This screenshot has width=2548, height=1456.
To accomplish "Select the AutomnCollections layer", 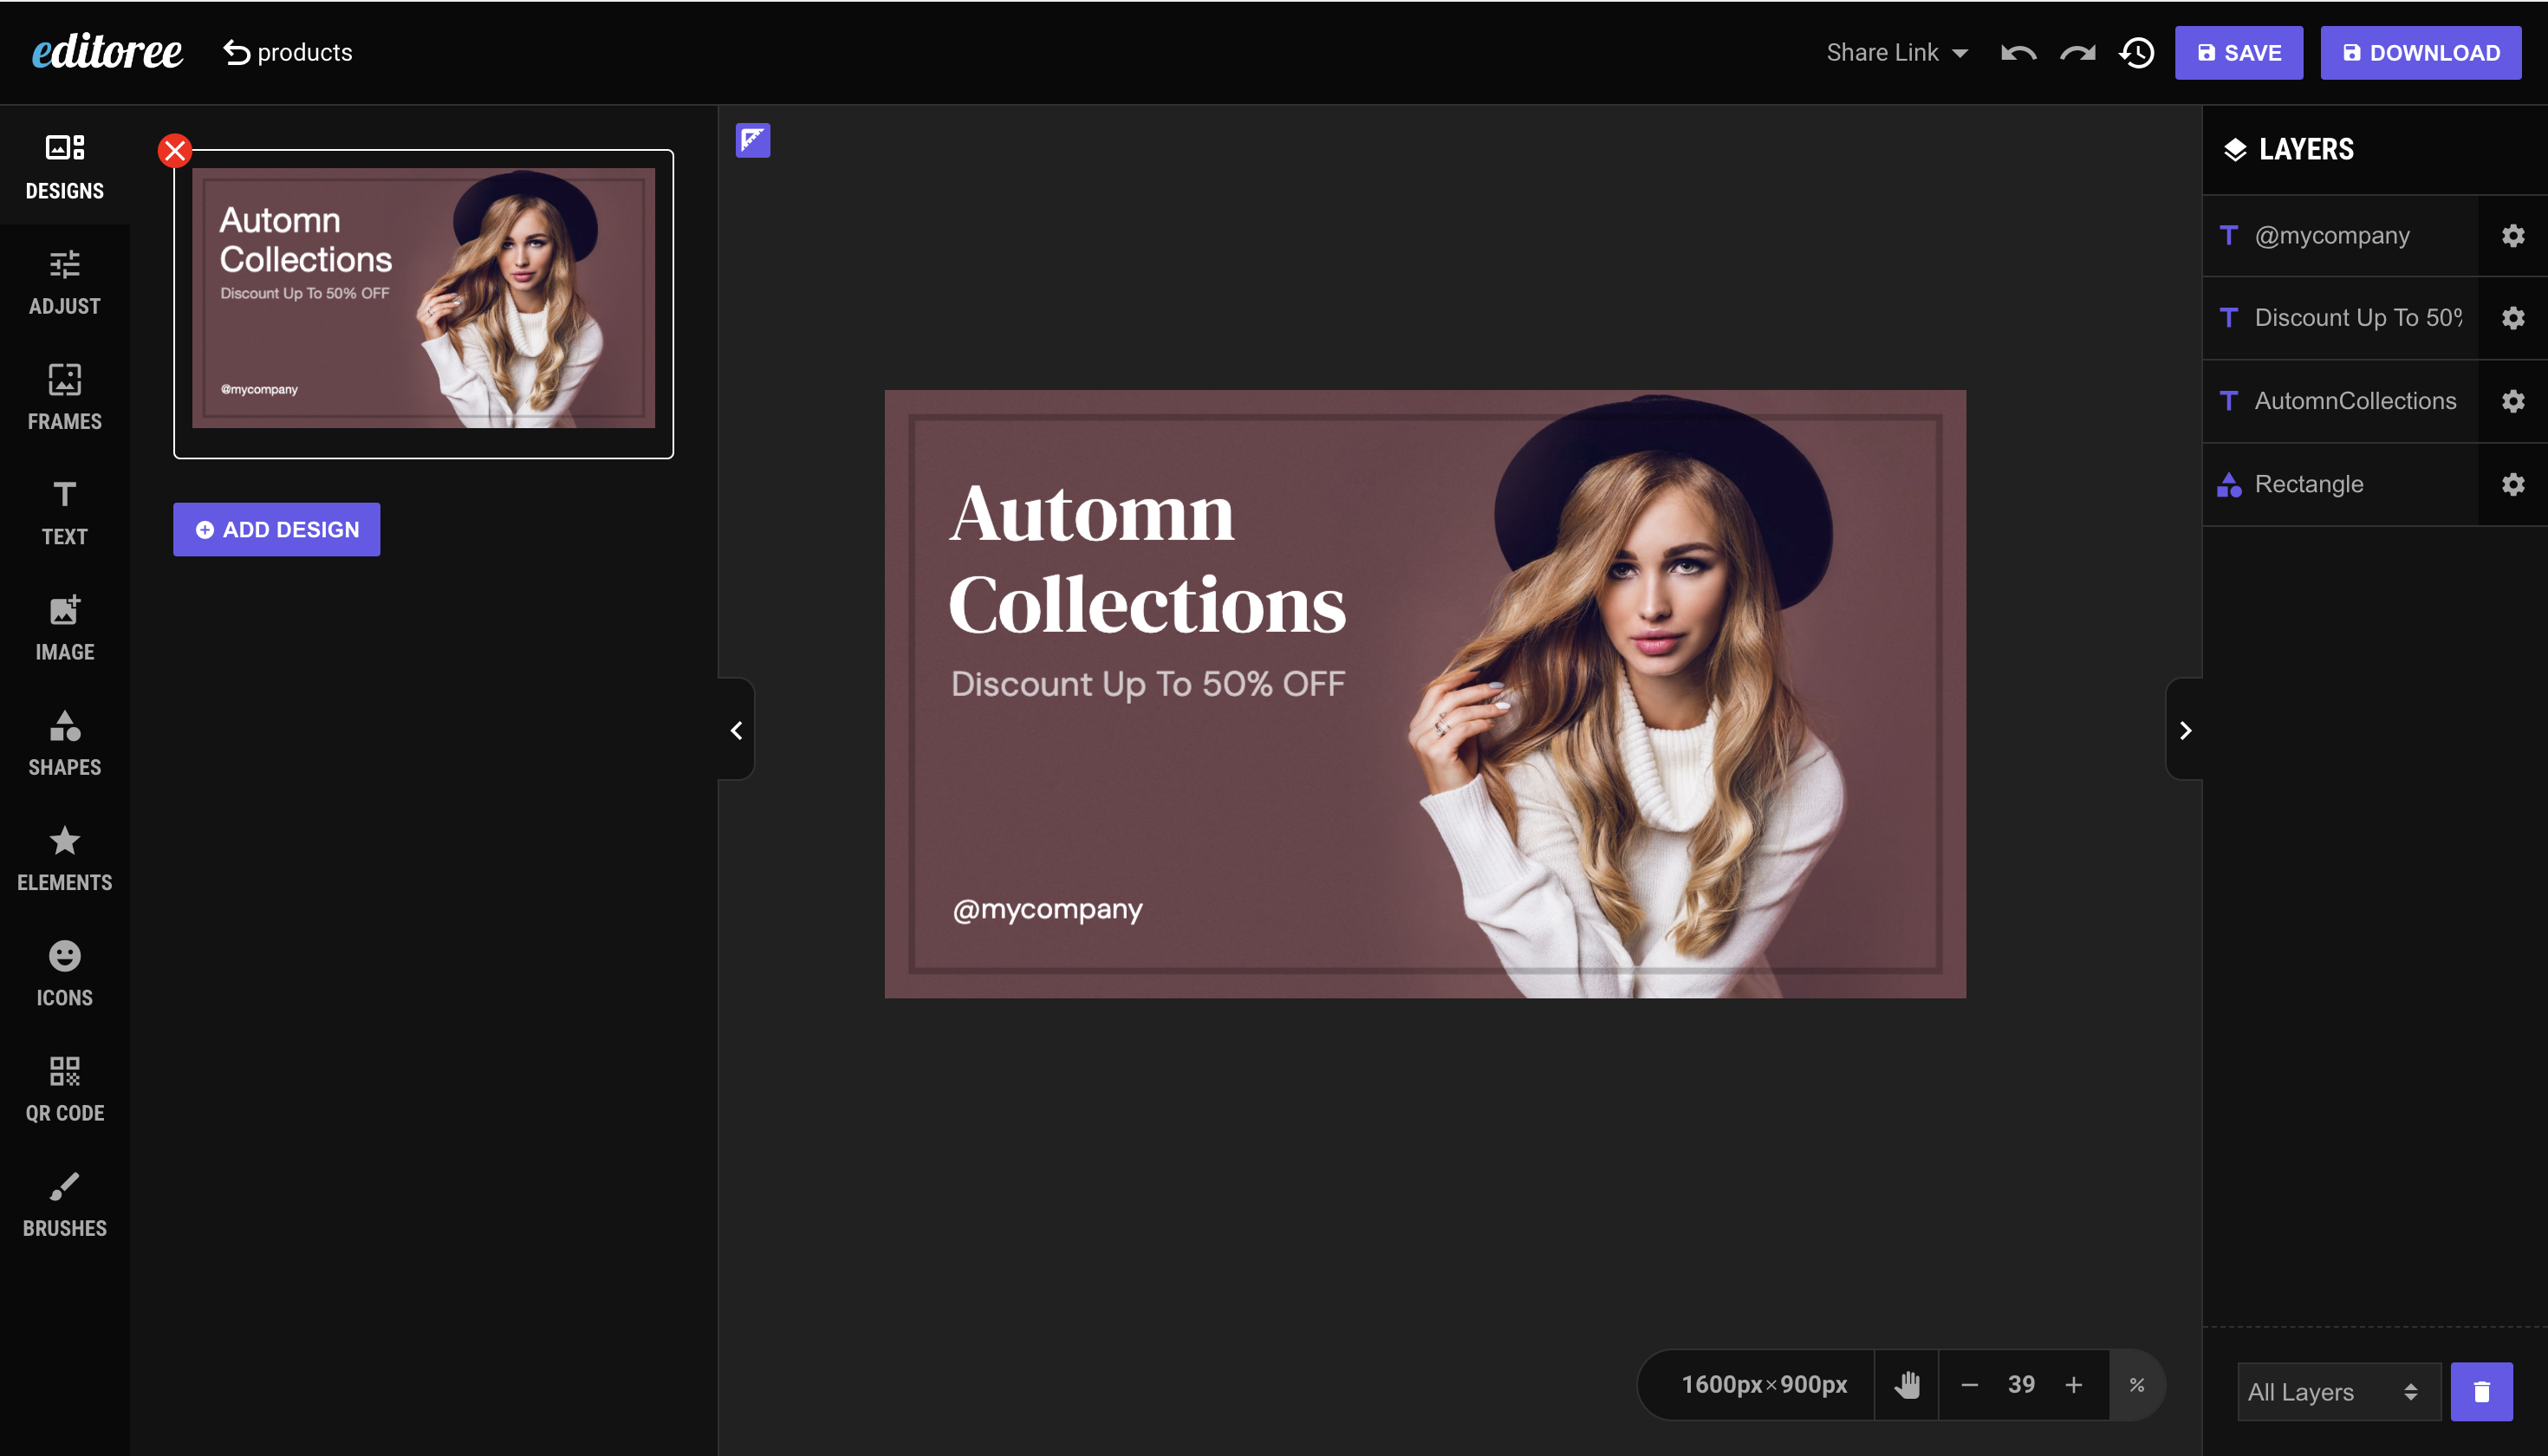I will coord(2340,401).
